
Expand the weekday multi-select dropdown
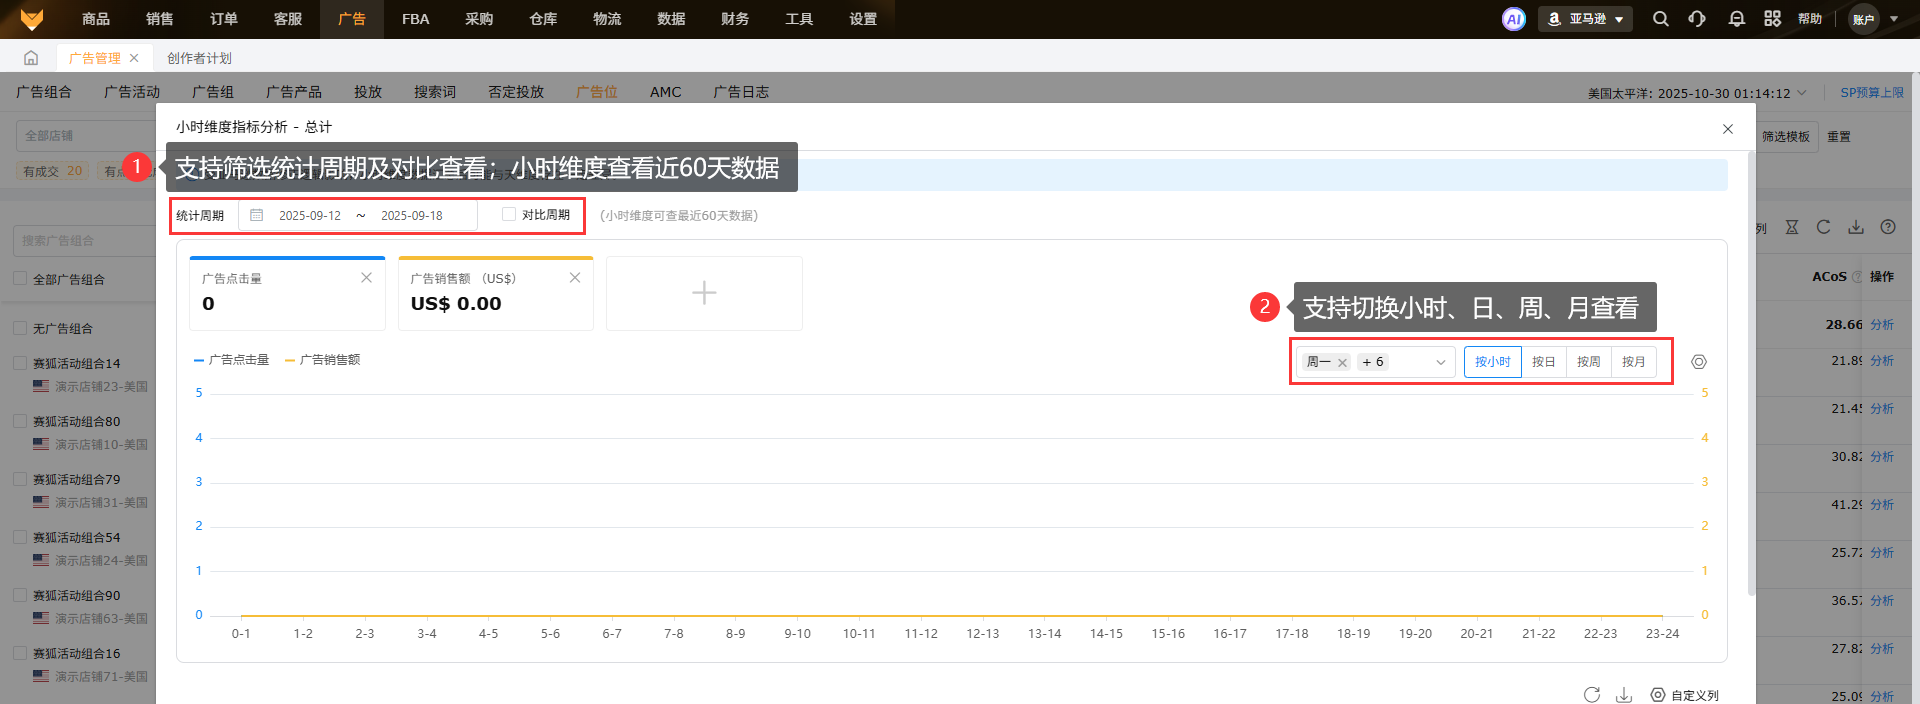click(1440, 363)
